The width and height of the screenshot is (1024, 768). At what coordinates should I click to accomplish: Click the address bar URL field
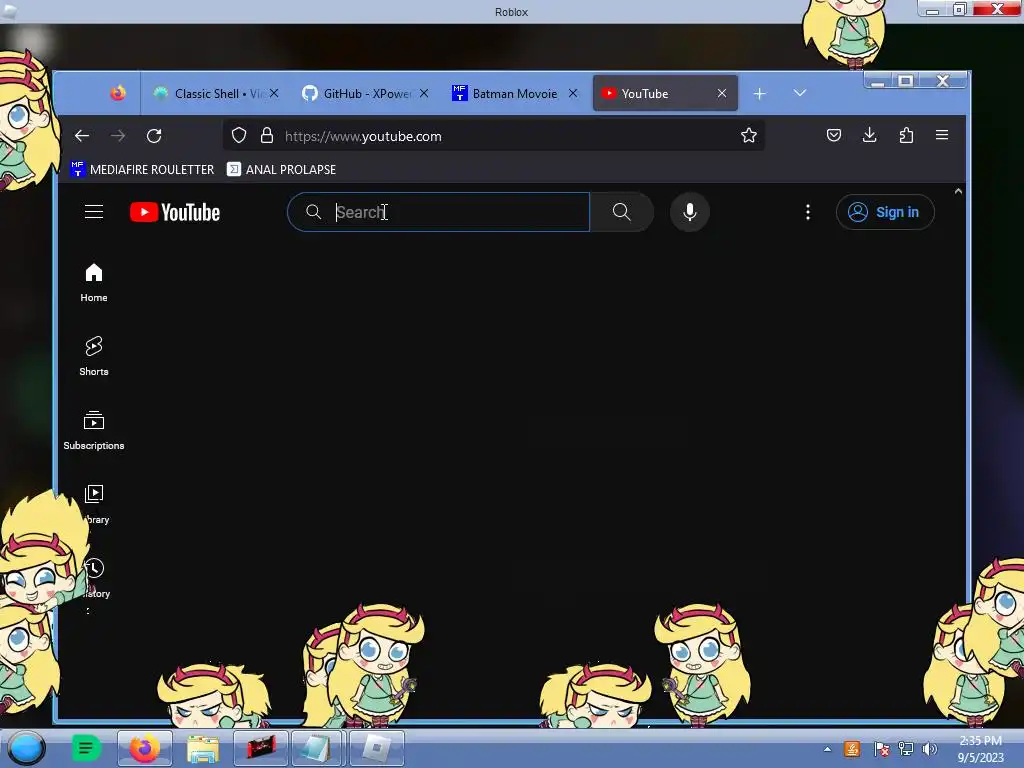click(494, 136)
